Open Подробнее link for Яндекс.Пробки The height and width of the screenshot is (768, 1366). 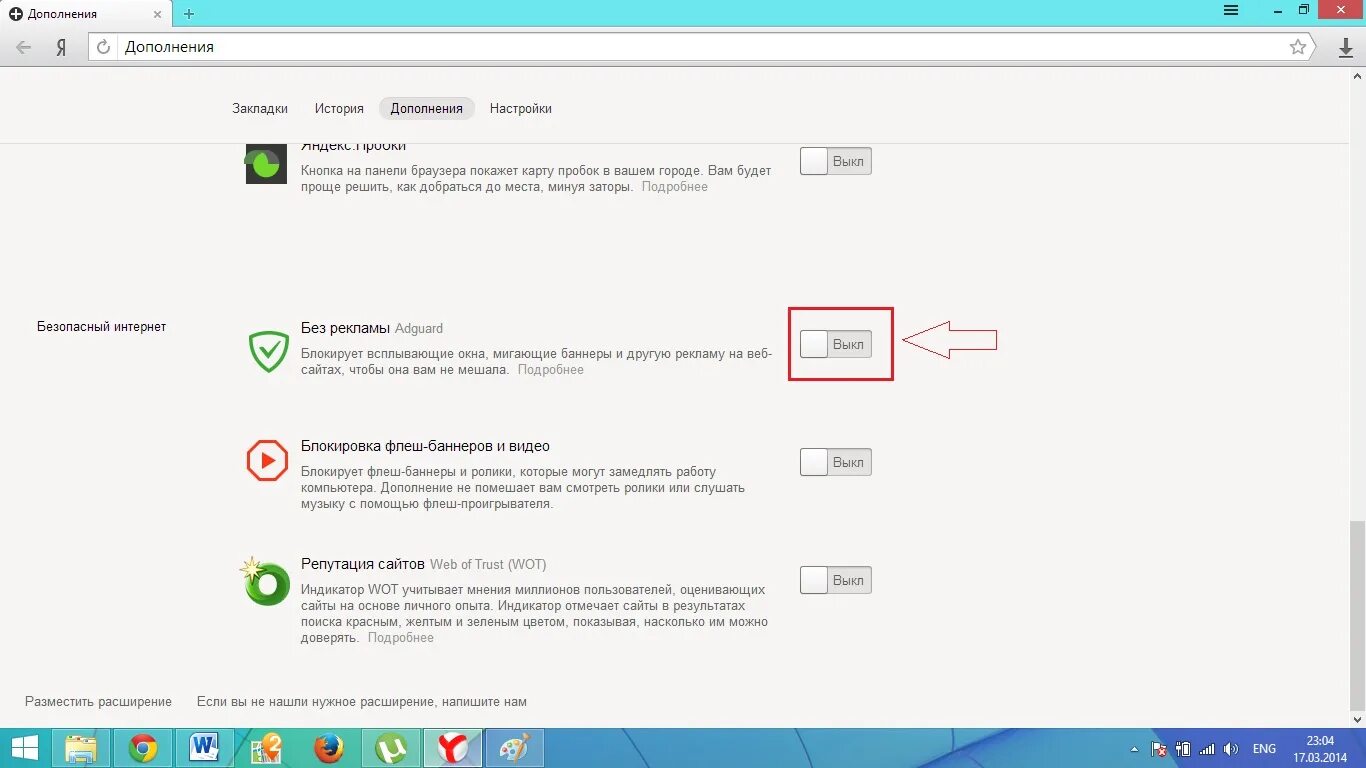click(x=675, y=187)
